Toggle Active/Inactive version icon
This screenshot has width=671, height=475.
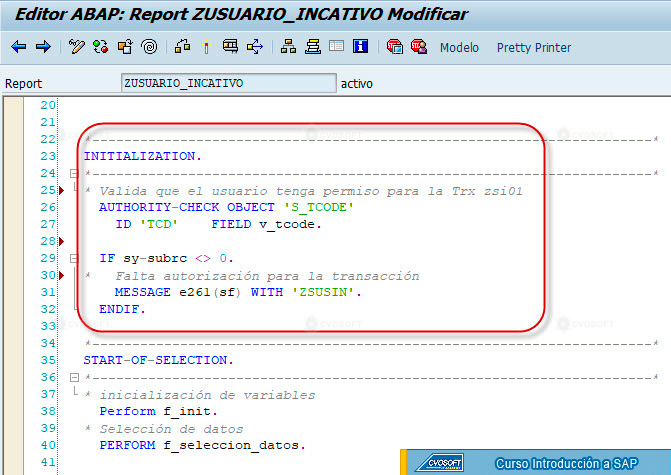(101, 47)
